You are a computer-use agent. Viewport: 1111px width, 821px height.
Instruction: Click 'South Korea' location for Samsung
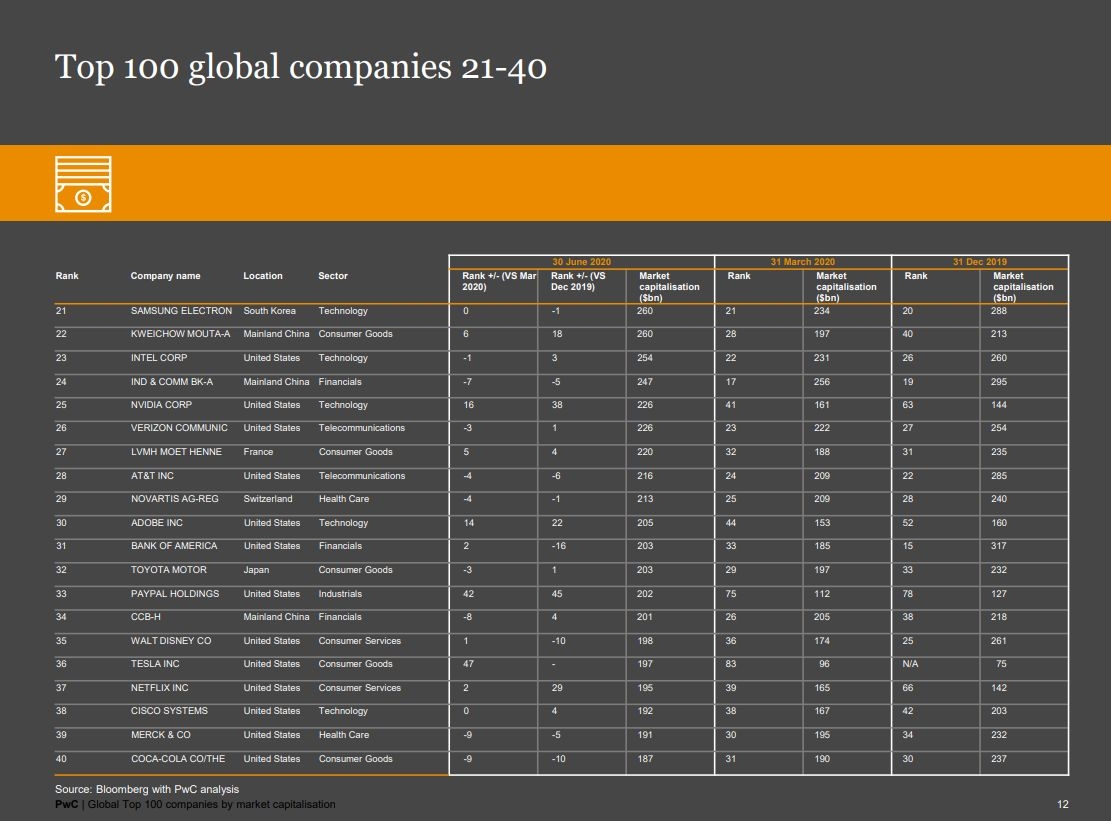tap(269, 311)
